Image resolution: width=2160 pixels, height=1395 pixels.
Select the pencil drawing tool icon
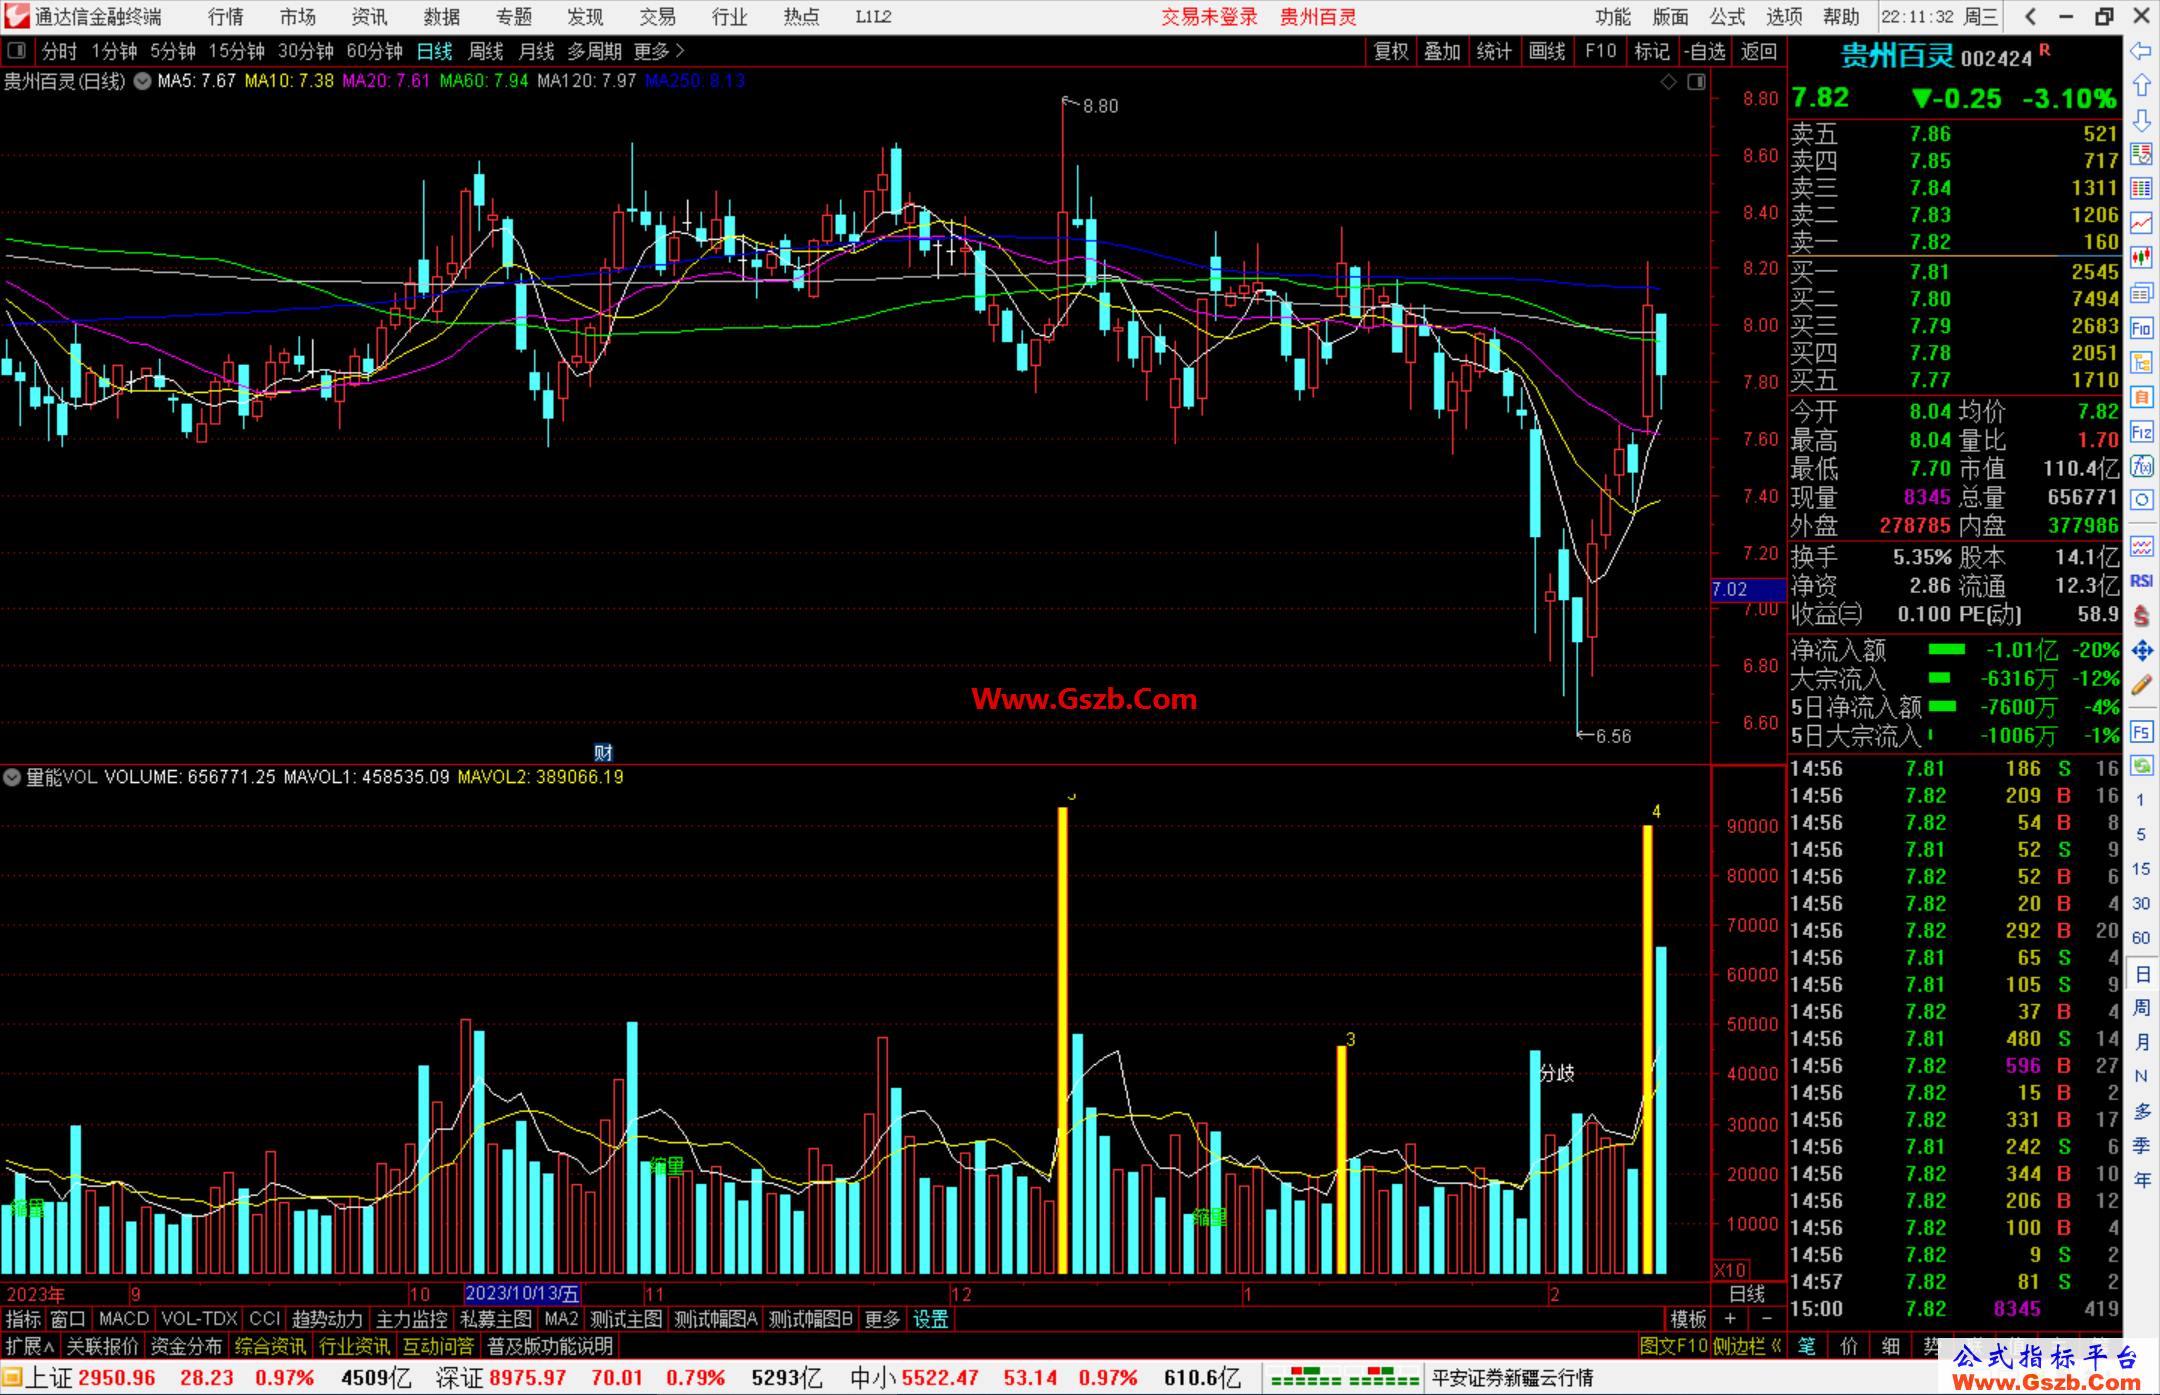pos(2141,685)
